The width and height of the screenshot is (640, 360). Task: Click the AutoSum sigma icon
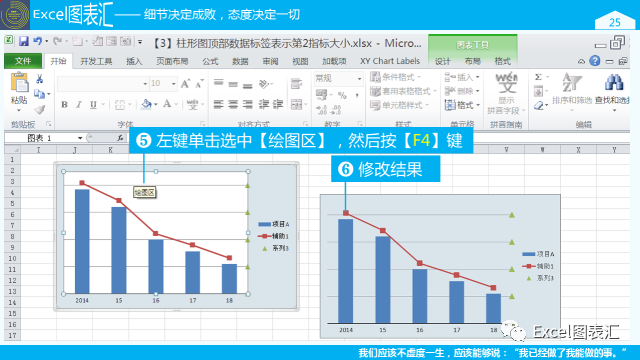pos(538,77)
